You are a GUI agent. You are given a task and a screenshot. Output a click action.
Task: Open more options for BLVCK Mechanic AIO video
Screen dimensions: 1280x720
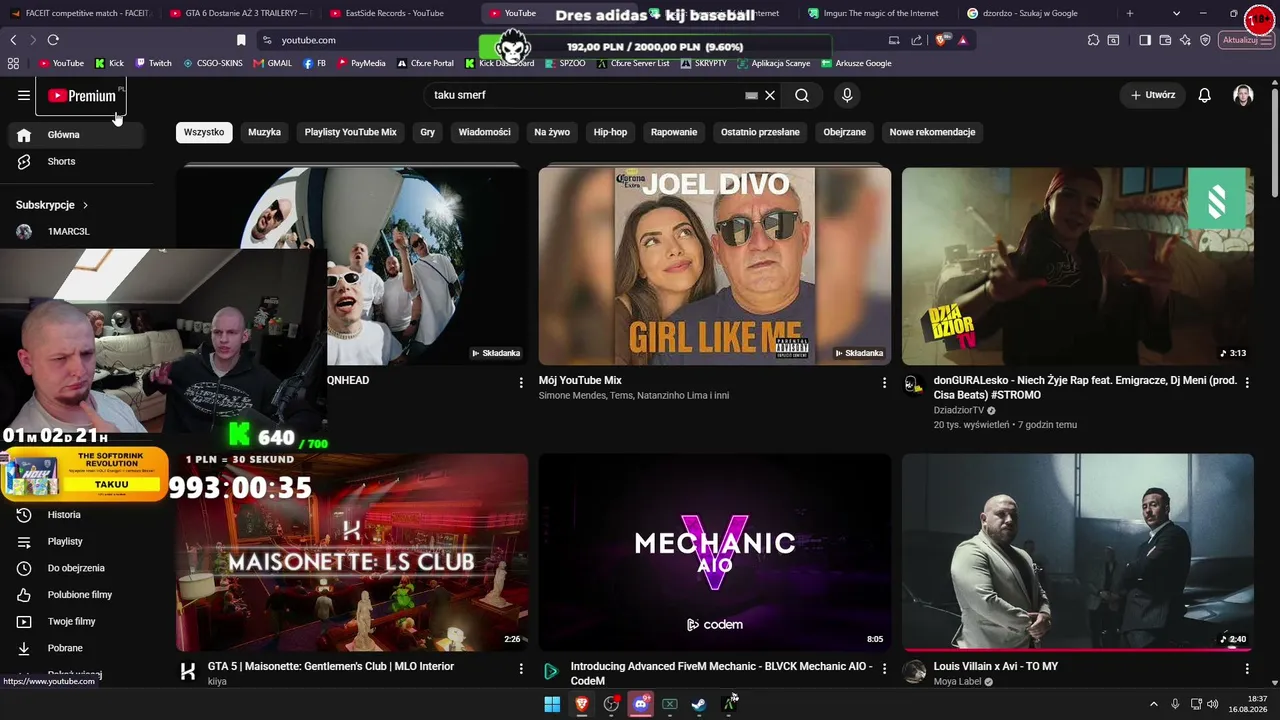[884, 669]
